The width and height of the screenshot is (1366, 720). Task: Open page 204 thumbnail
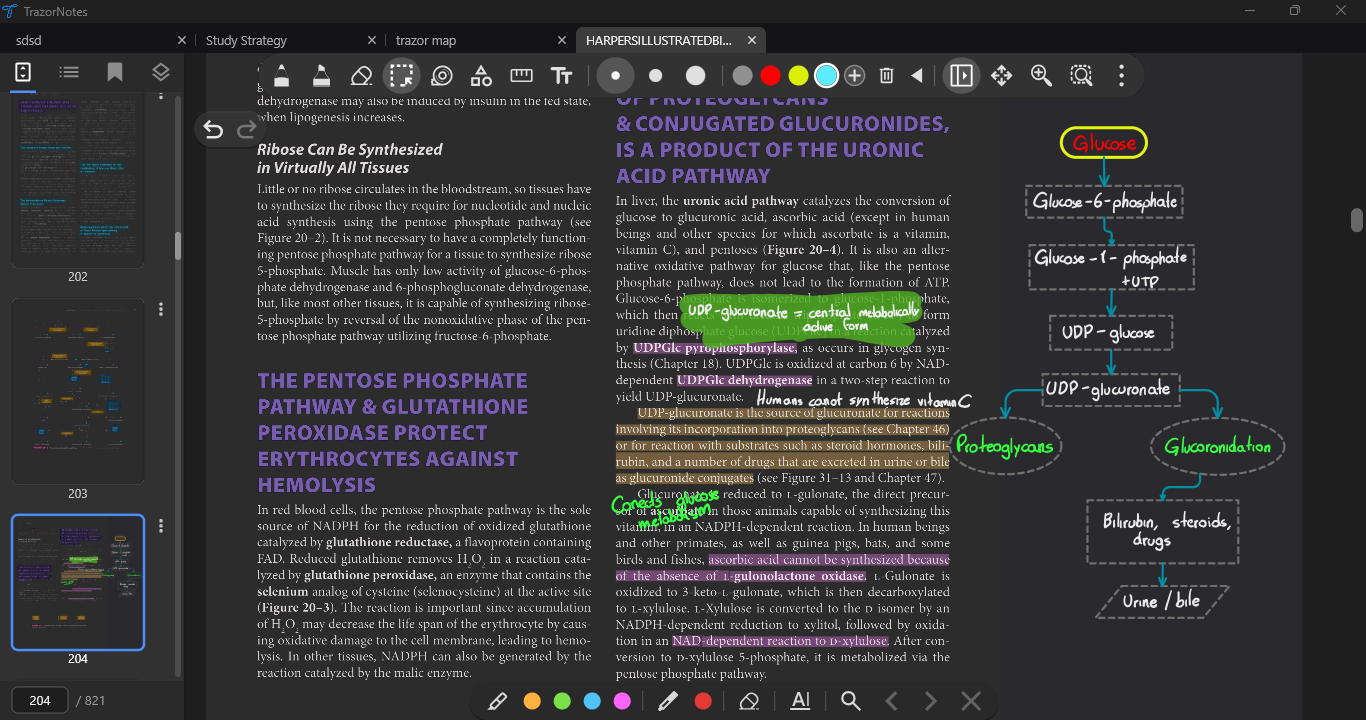pyautogui.click(x=78, y=582)
